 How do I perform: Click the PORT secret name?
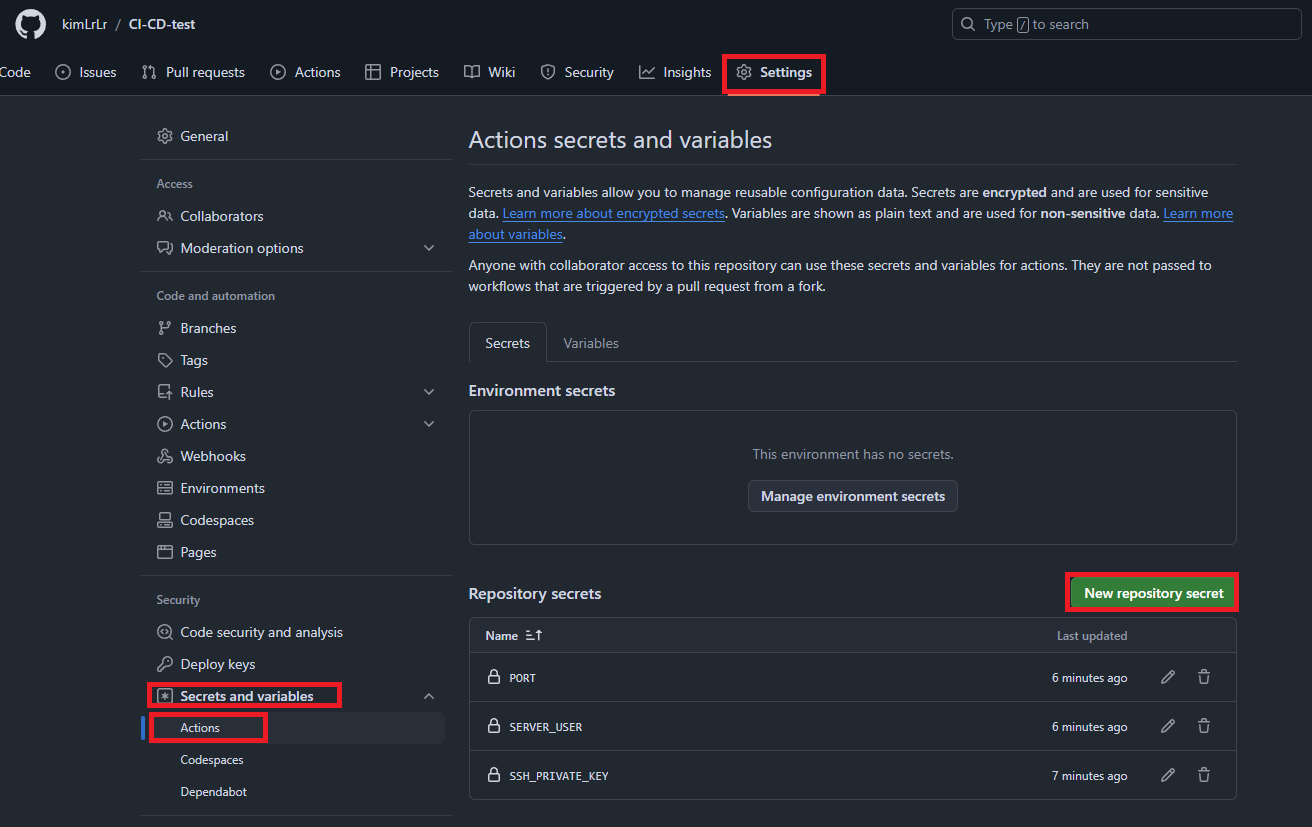[x=523, y=678]
